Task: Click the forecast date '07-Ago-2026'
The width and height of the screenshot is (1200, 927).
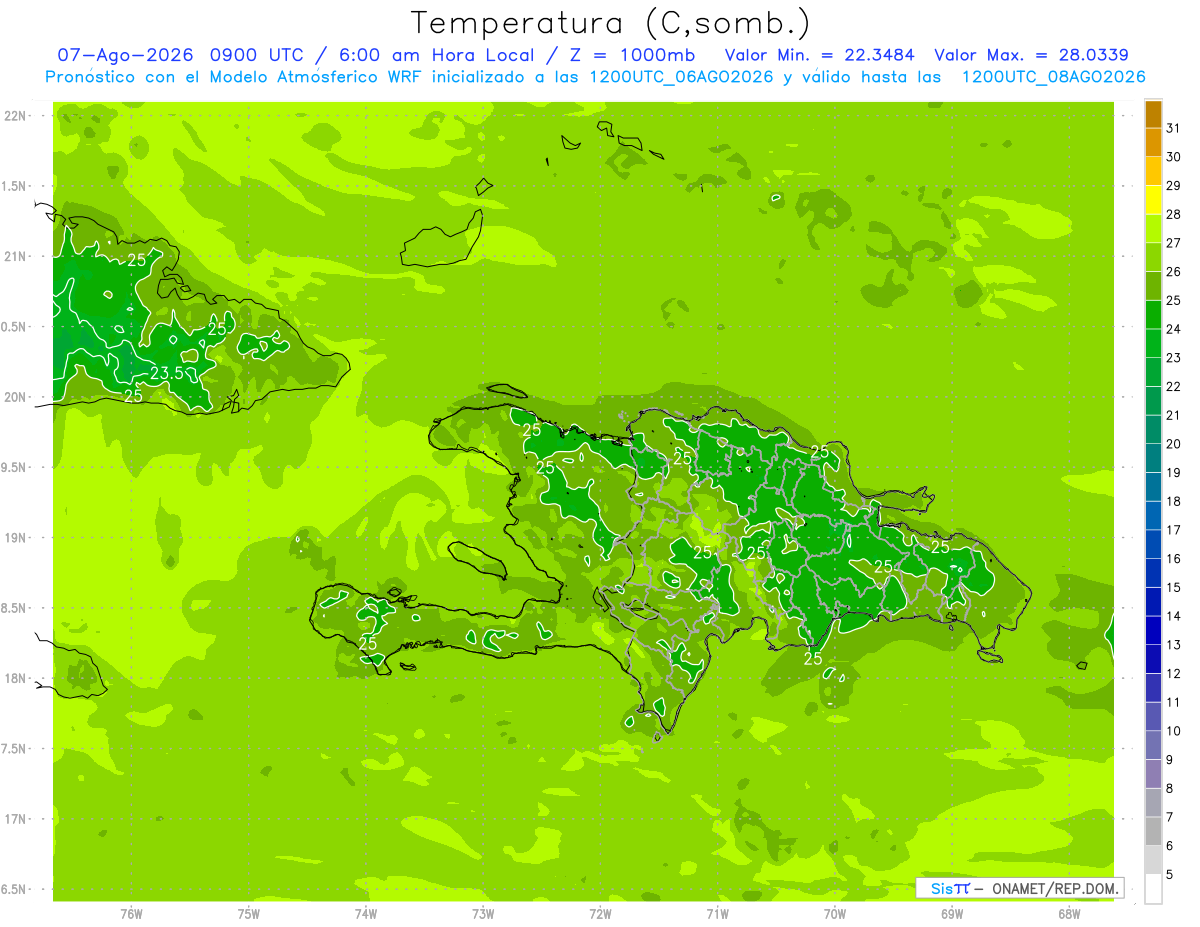Action: [124, 55]
